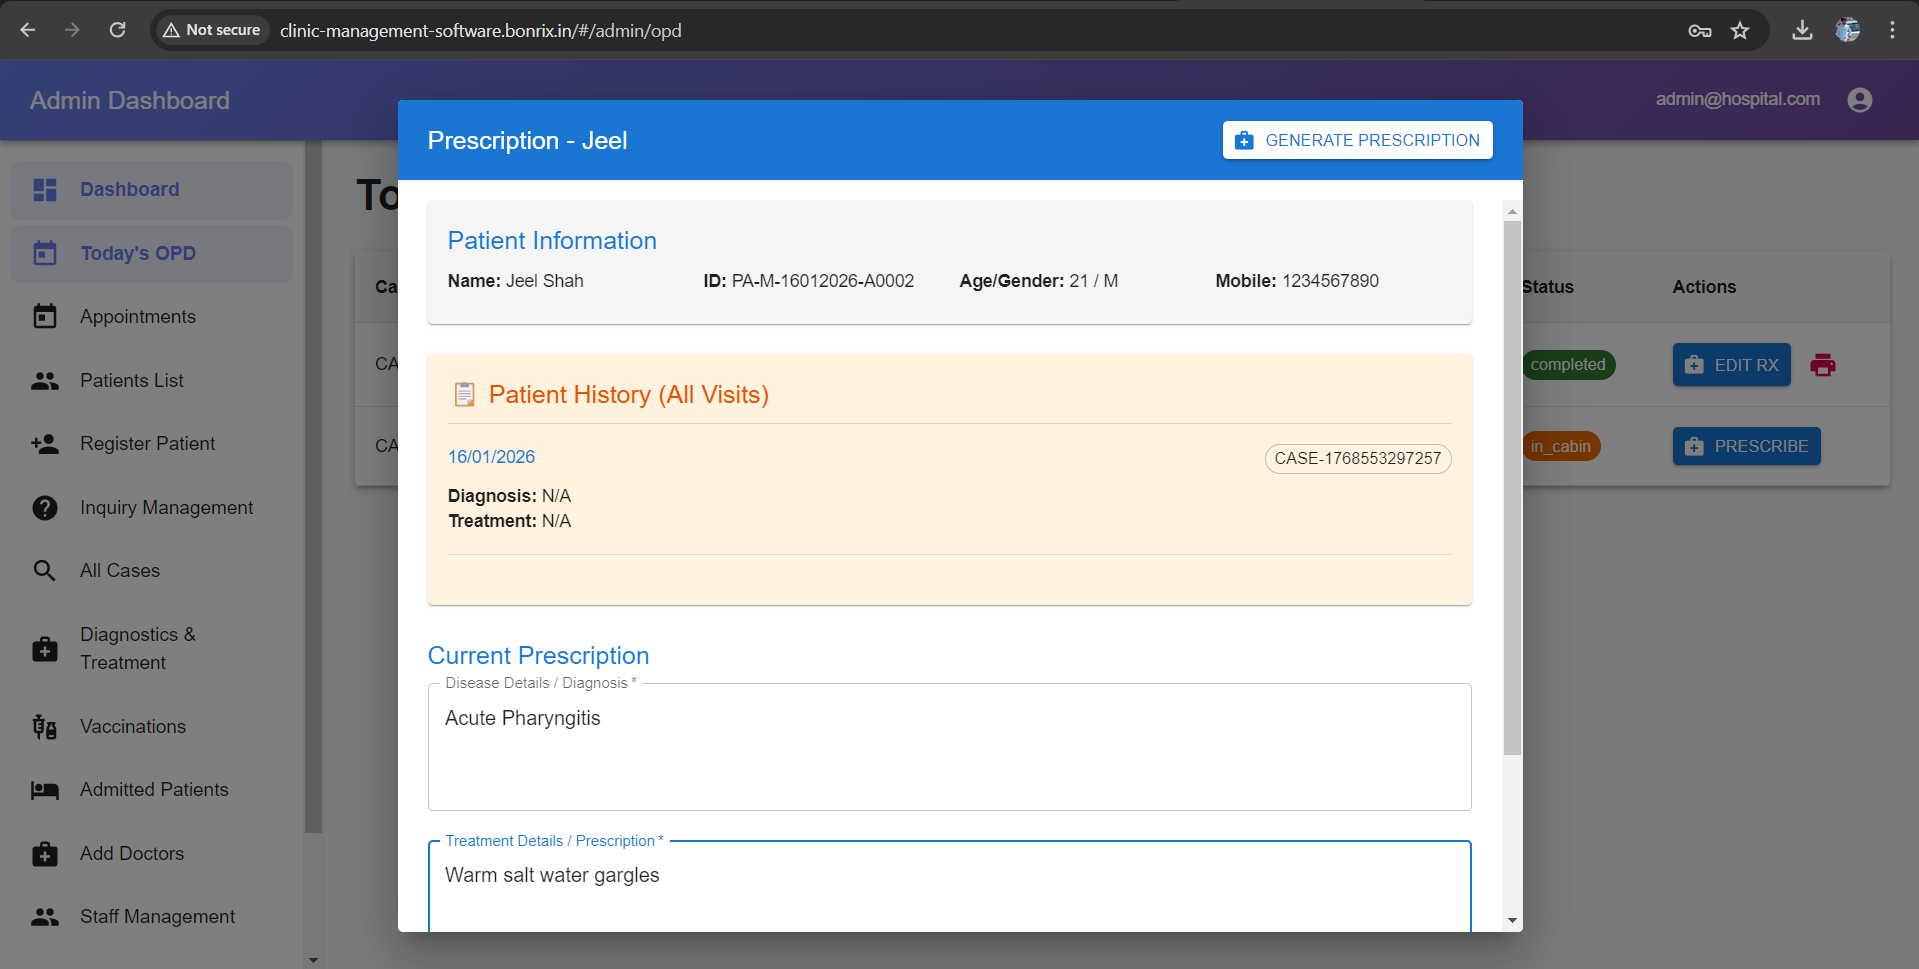1919x969 pixels.
Task: Click the Register Patient person-add icon
Action: point(45,443)
